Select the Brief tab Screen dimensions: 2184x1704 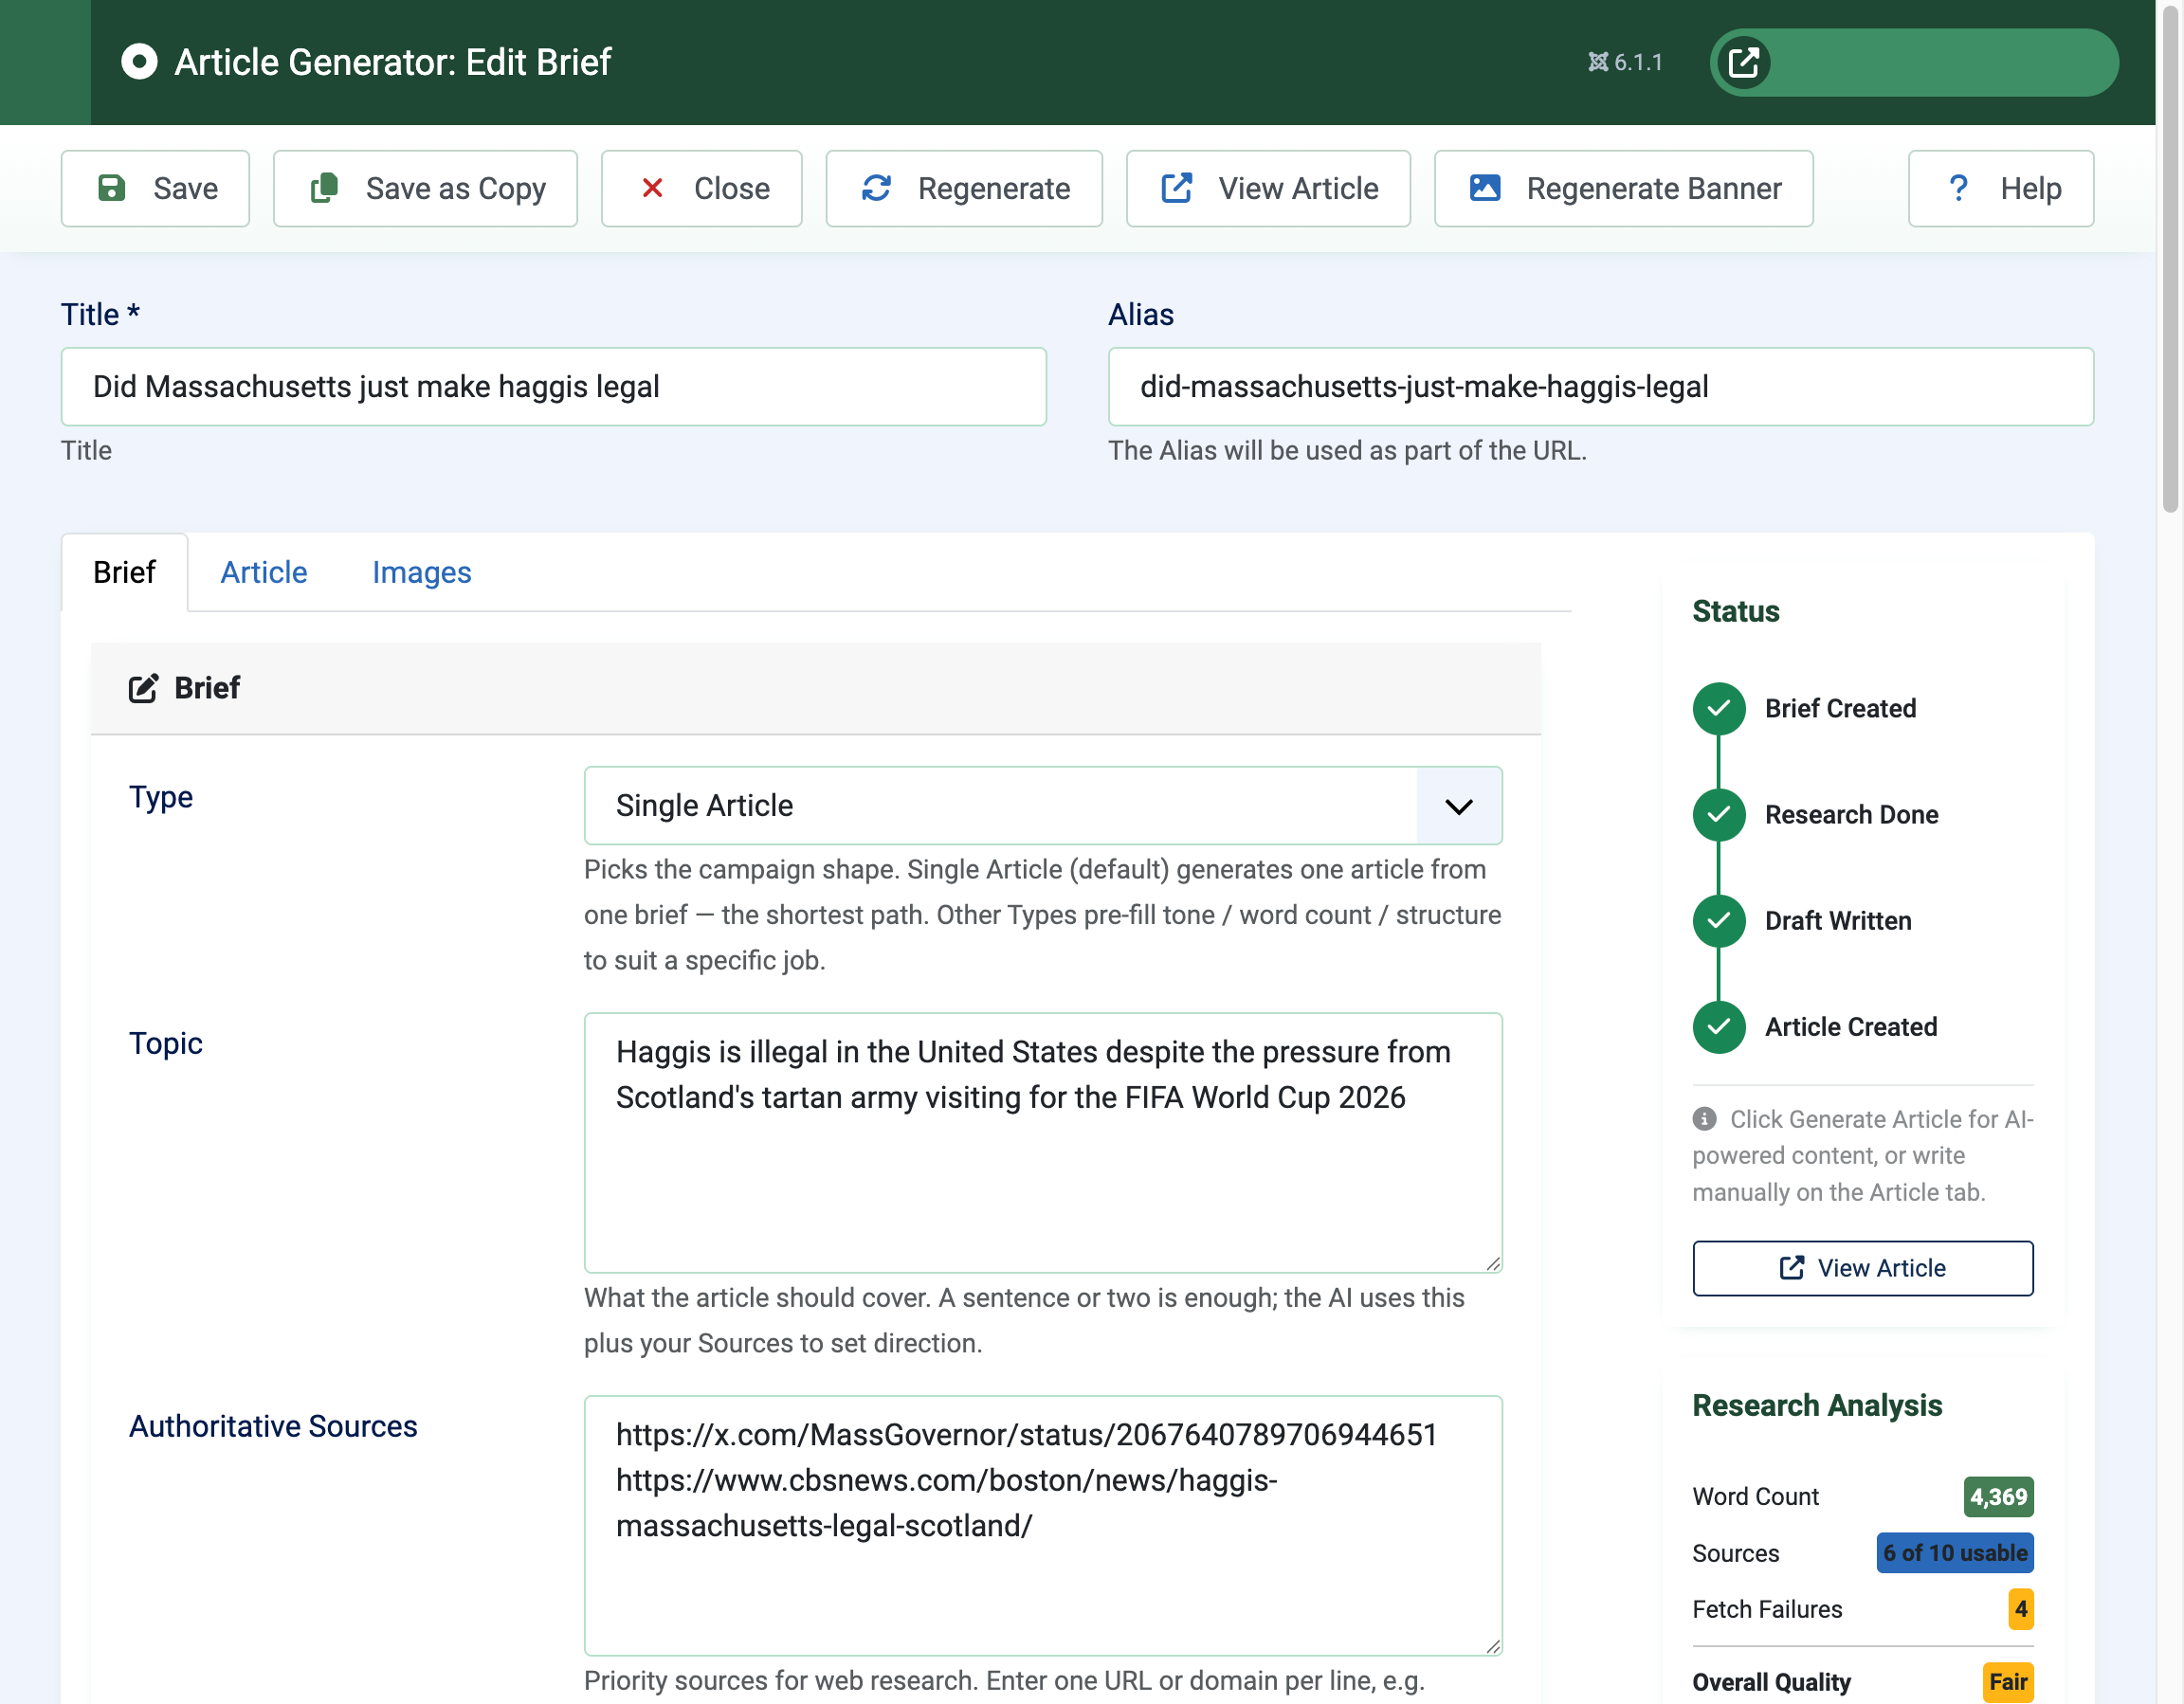click(124, 572)
